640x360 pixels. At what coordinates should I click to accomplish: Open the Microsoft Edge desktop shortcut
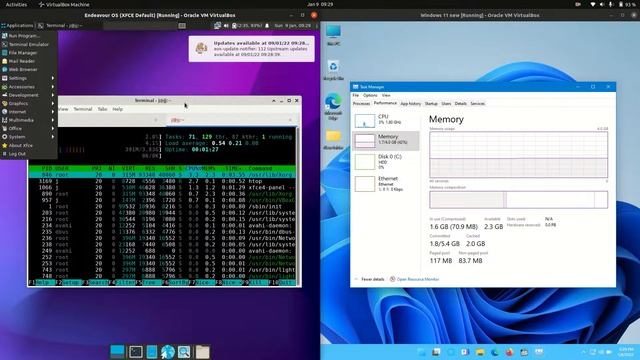333,107
